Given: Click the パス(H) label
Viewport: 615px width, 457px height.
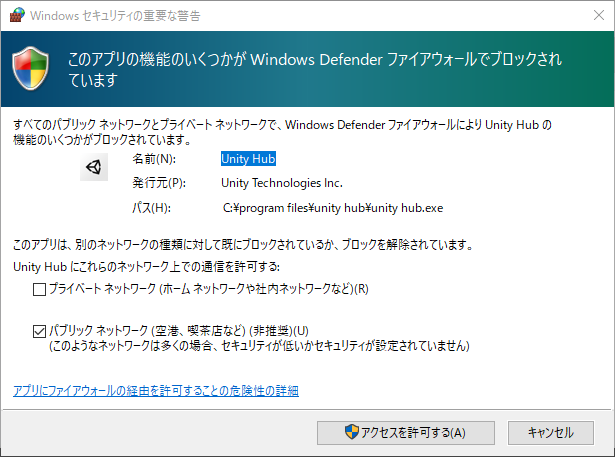Looking at the screenshot, I should tap(152, 208).
